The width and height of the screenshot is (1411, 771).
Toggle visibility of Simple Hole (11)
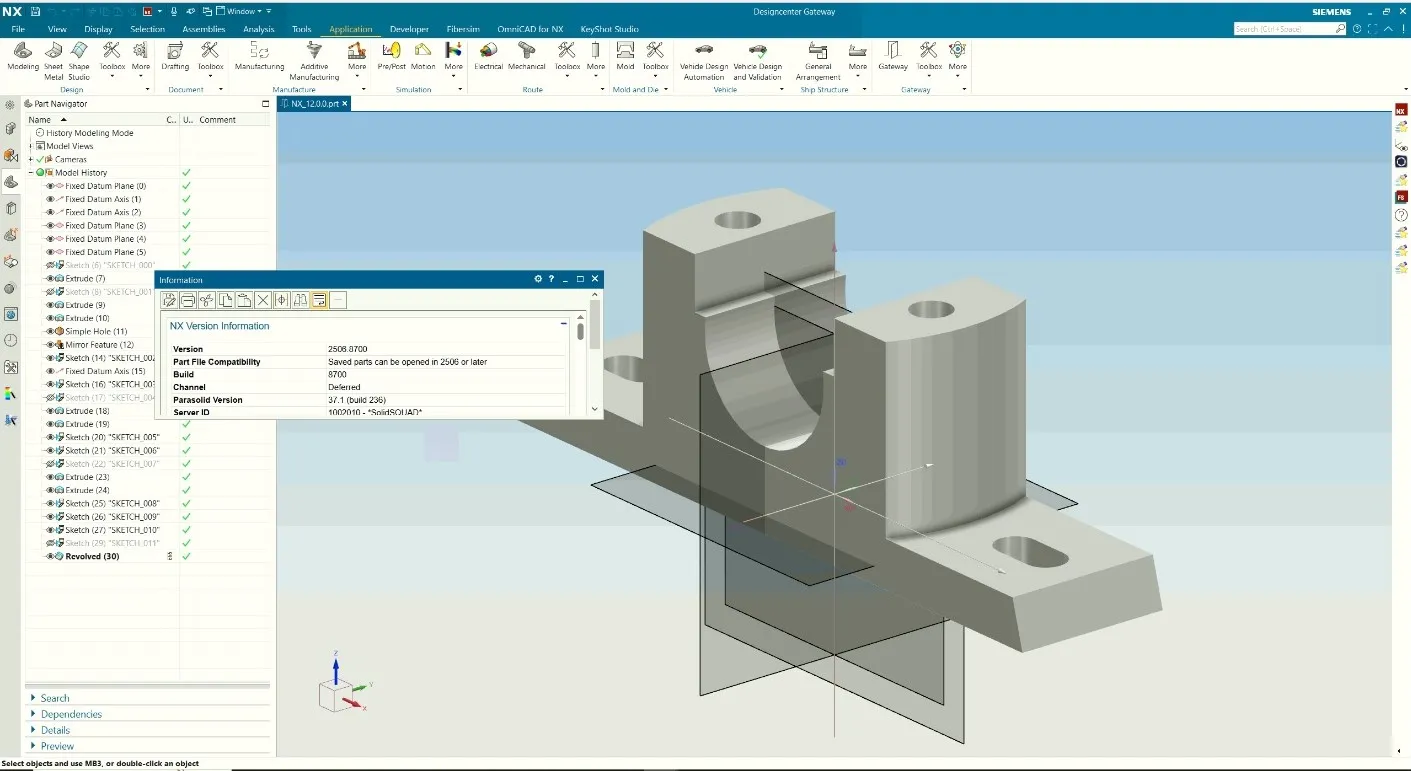[50, 331]
